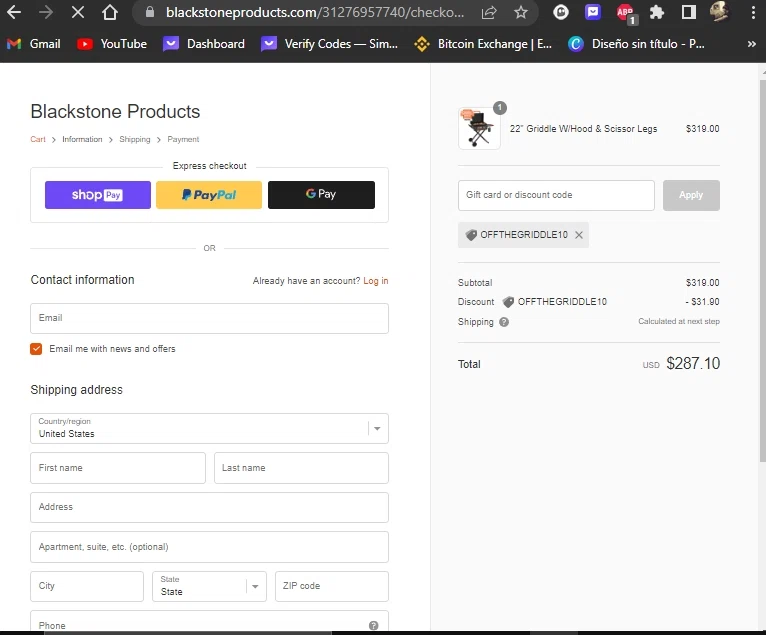
Task: Click the browser home button
Action: pos(110,13)
